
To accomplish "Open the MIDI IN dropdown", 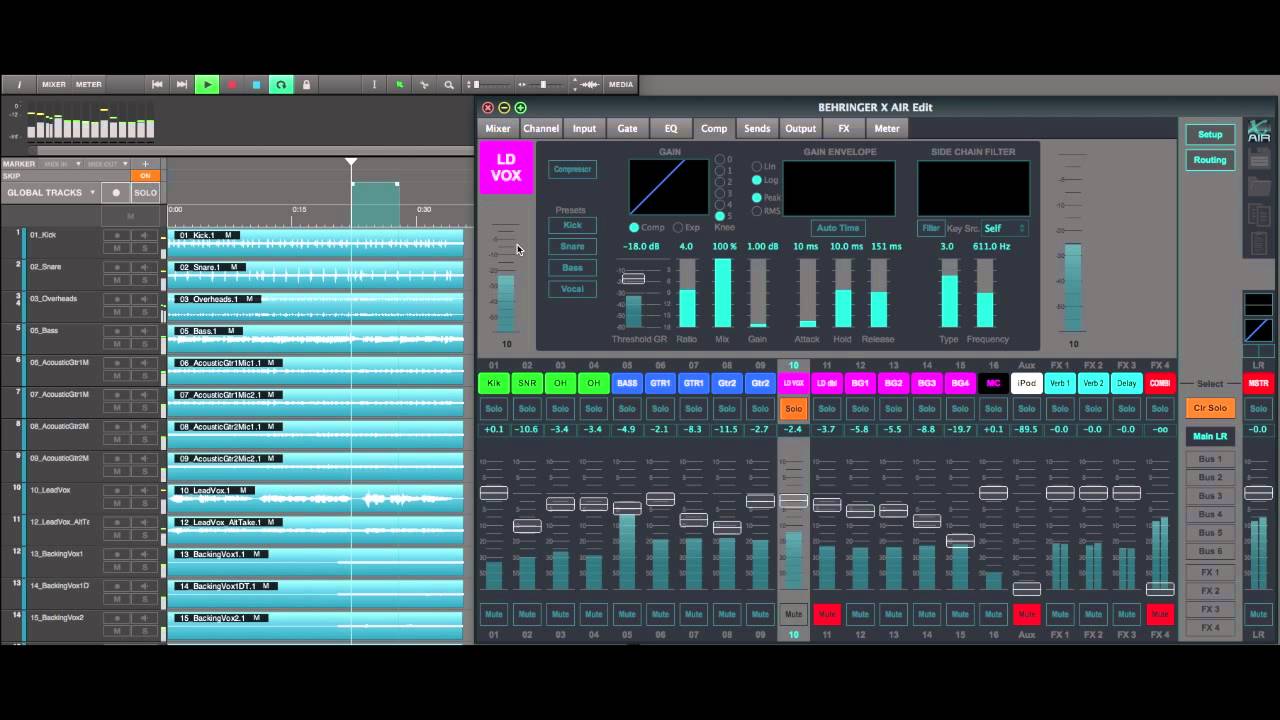I will click(55, 164).
